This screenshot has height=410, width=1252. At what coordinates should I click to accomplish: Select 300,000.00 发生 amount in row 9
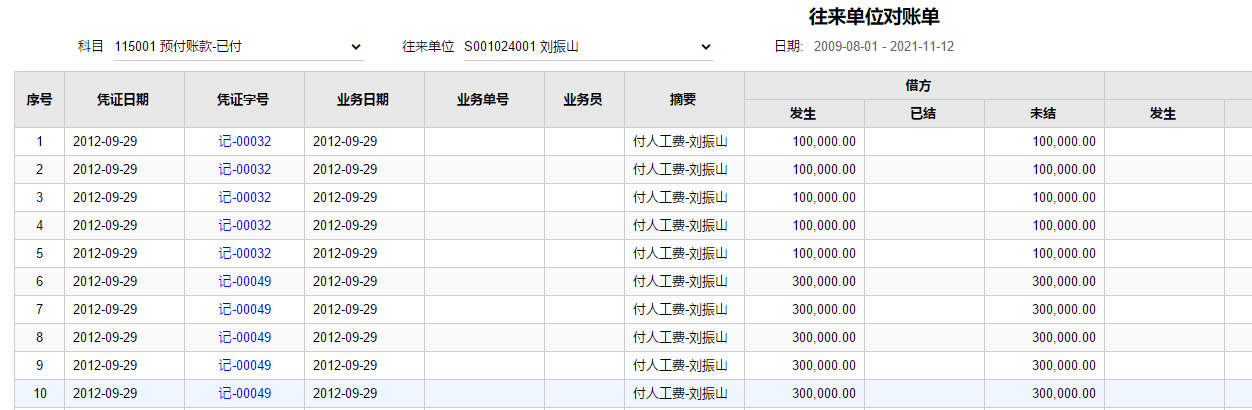pyautogui.click(x=824, y=365)
